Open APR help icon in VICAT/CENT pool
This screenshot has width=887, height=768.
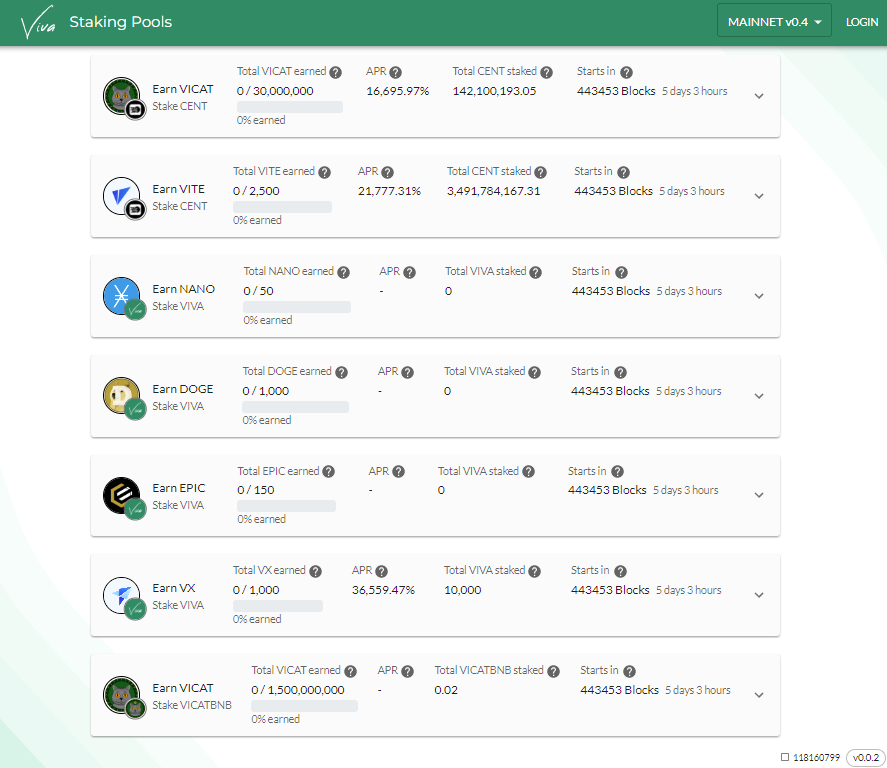coord(395,72)
